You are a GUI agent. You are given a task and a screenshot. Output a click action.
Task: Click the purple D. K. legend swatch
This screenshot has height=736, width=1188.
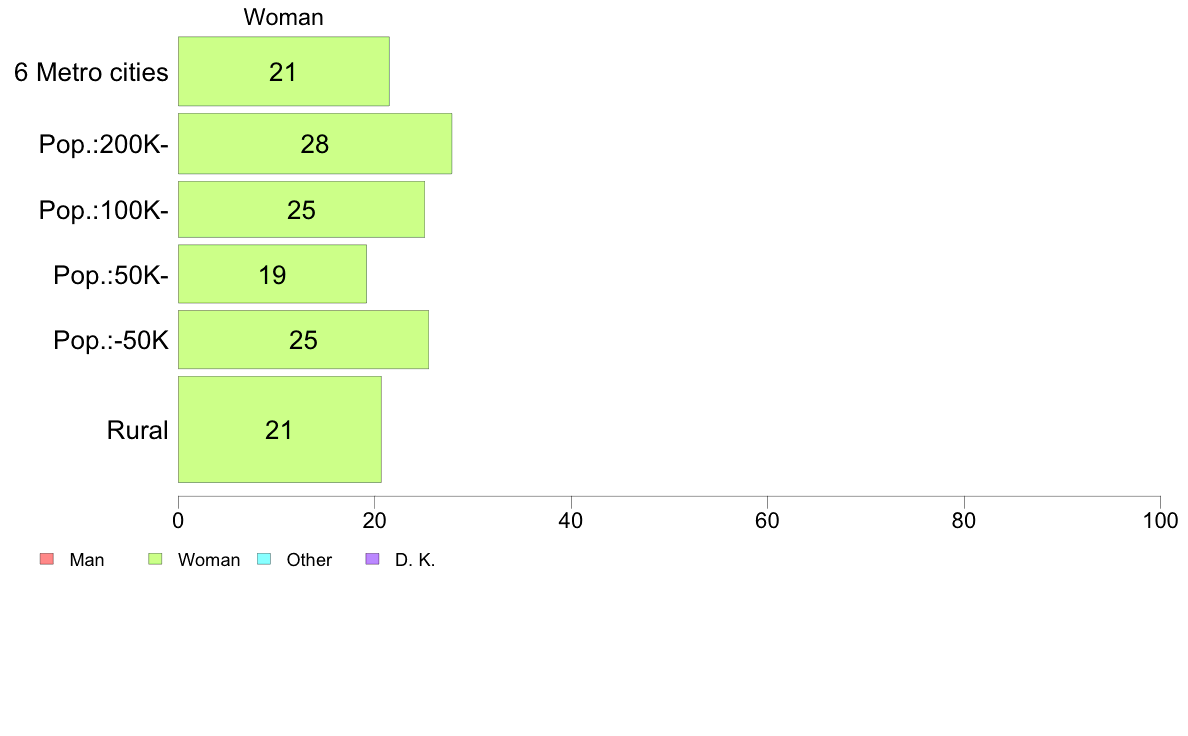coord(373,559)
